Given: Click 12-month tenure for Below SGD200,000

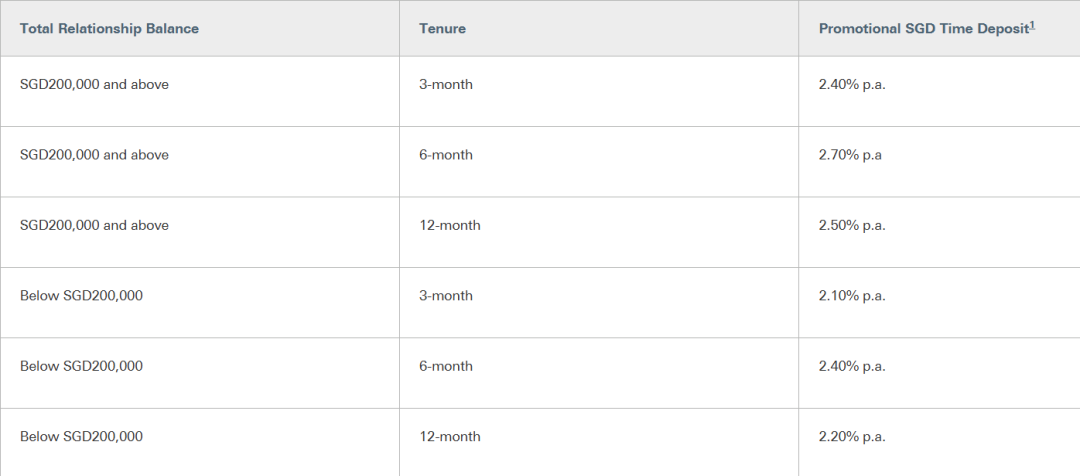Looking at the screenshot, I should (450, 437).
